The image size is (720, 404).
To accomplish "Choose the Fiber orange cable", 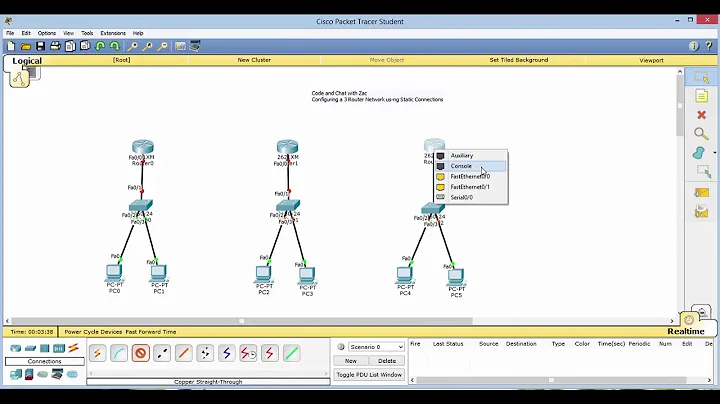I will click(x=184, y=353).
